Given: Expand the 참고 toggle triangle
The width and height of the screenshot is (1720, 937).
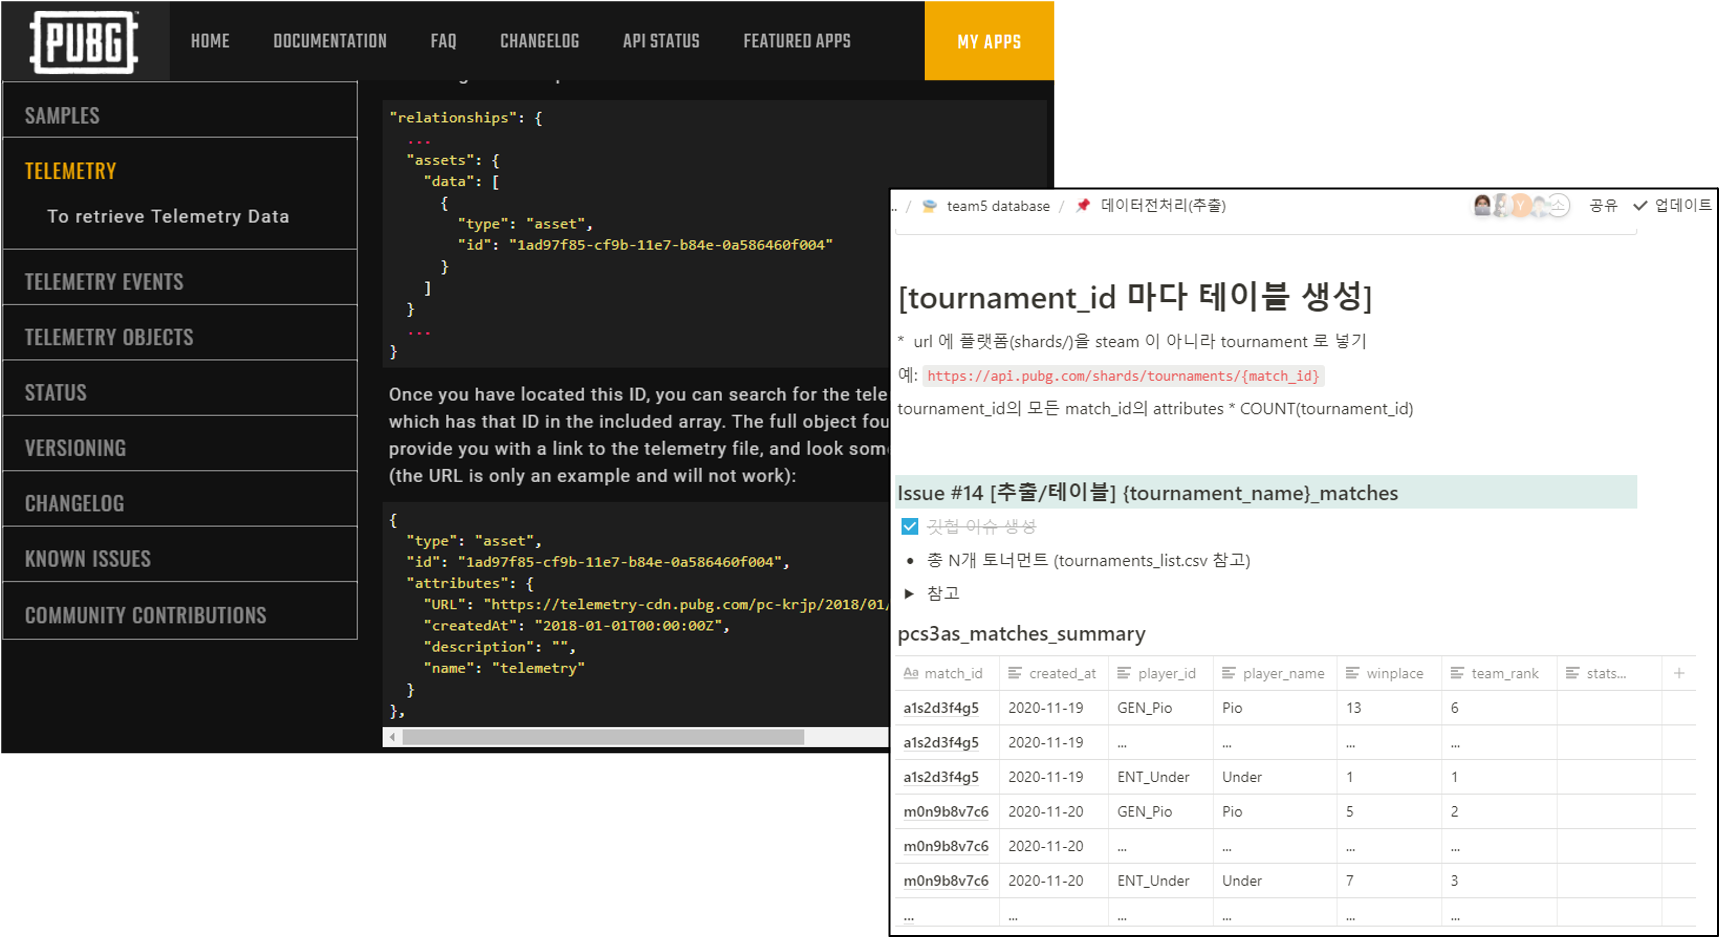Looking at the screenshot, I should pos(909,593).
